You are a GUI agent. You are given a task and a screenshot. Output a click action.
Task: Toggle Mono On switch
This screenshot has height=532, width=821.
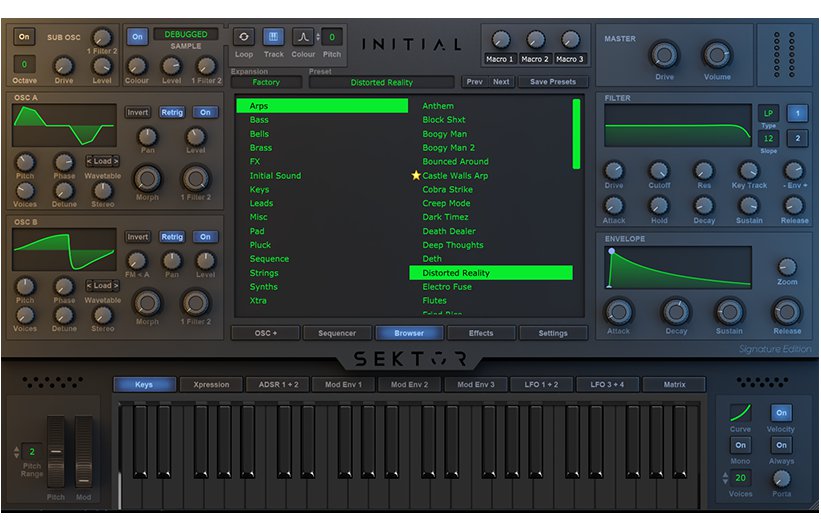click(x=740, y=445)
